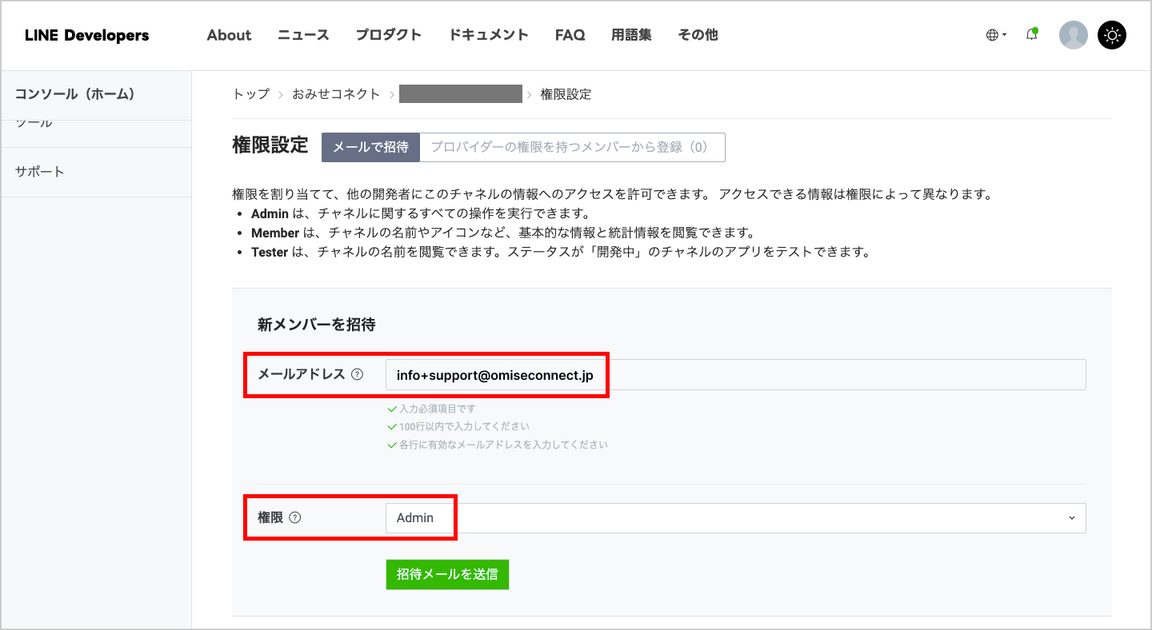Click the Admin permission description line
Image resolution: width=1152 pixels, height=630 pixels.
[421, 214]
